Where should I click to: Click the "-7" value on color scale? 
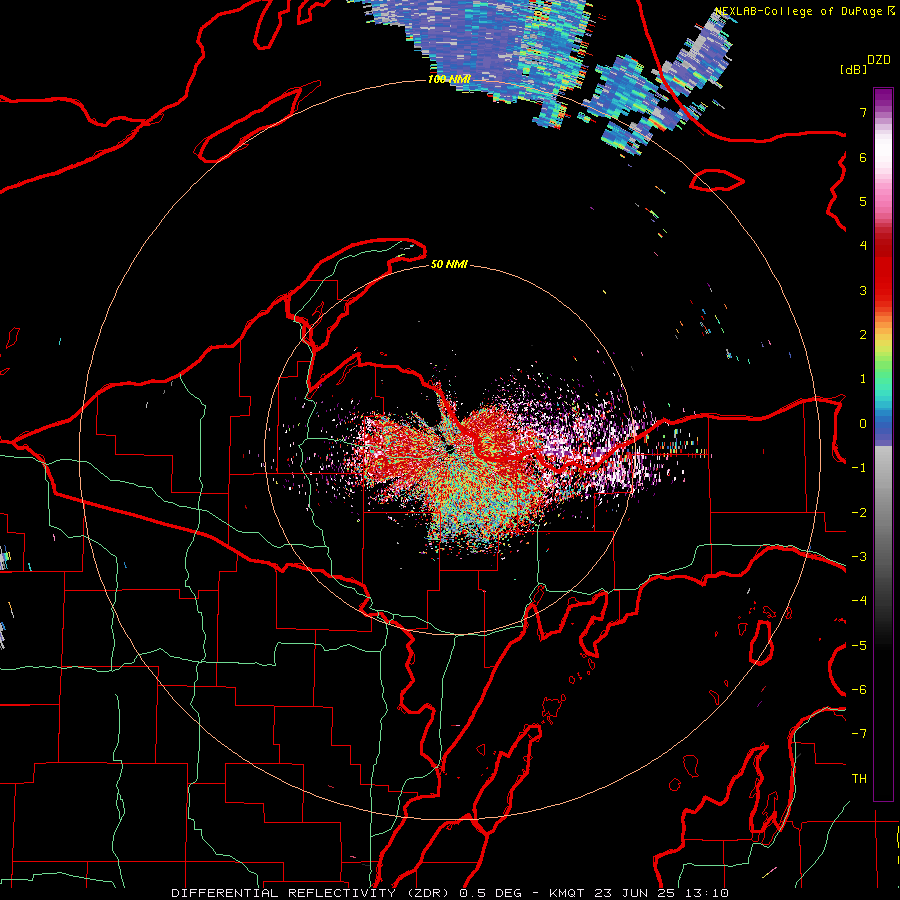(x=859, y=734)
